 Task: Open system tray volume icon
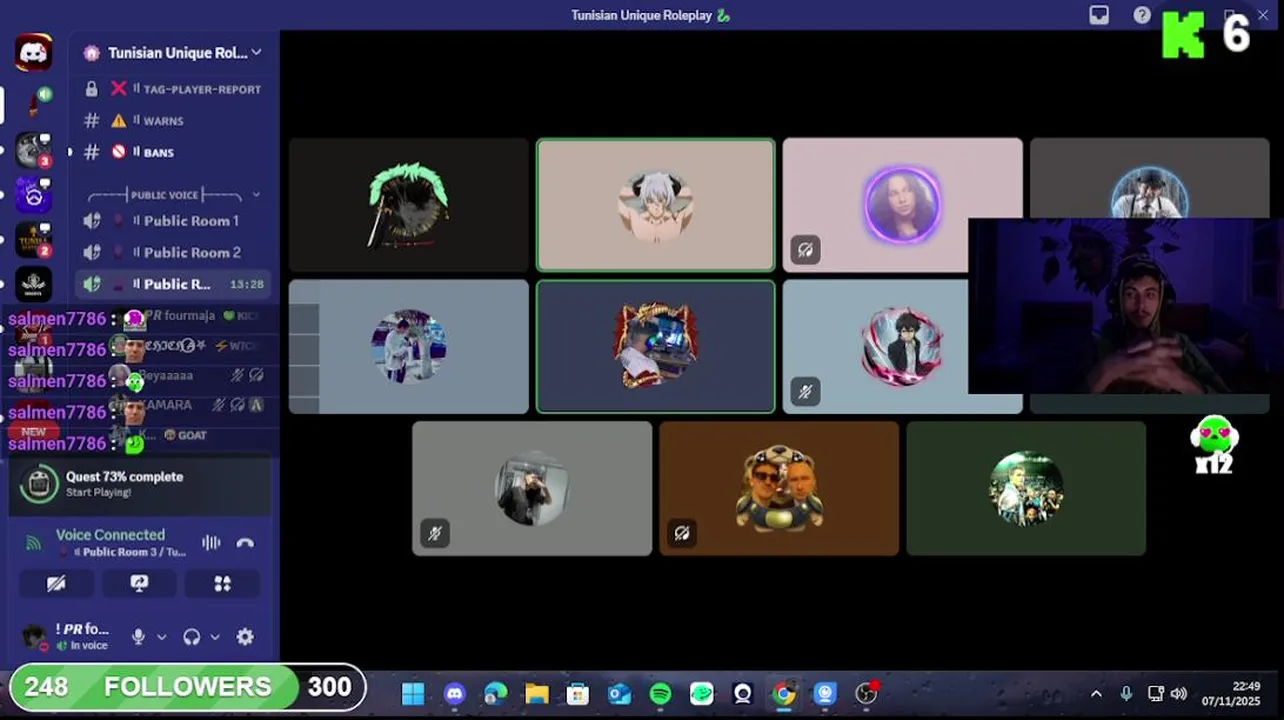coord(1179,694)
